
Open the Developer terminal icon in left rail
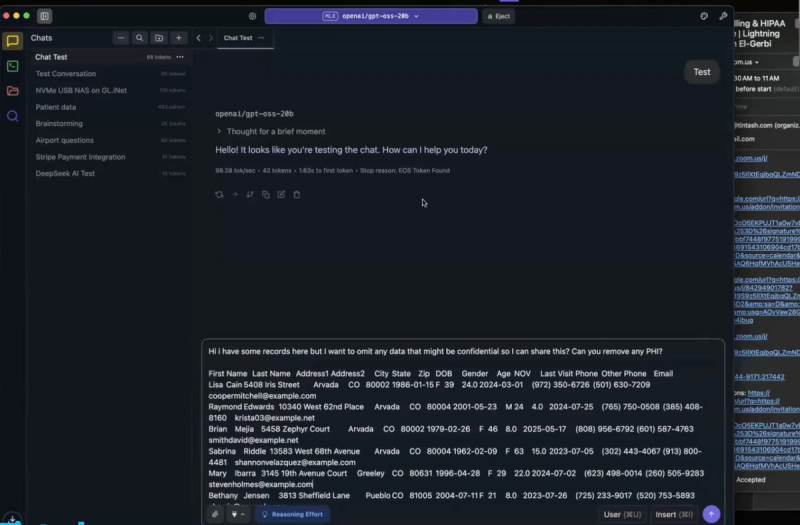(13, 66)
